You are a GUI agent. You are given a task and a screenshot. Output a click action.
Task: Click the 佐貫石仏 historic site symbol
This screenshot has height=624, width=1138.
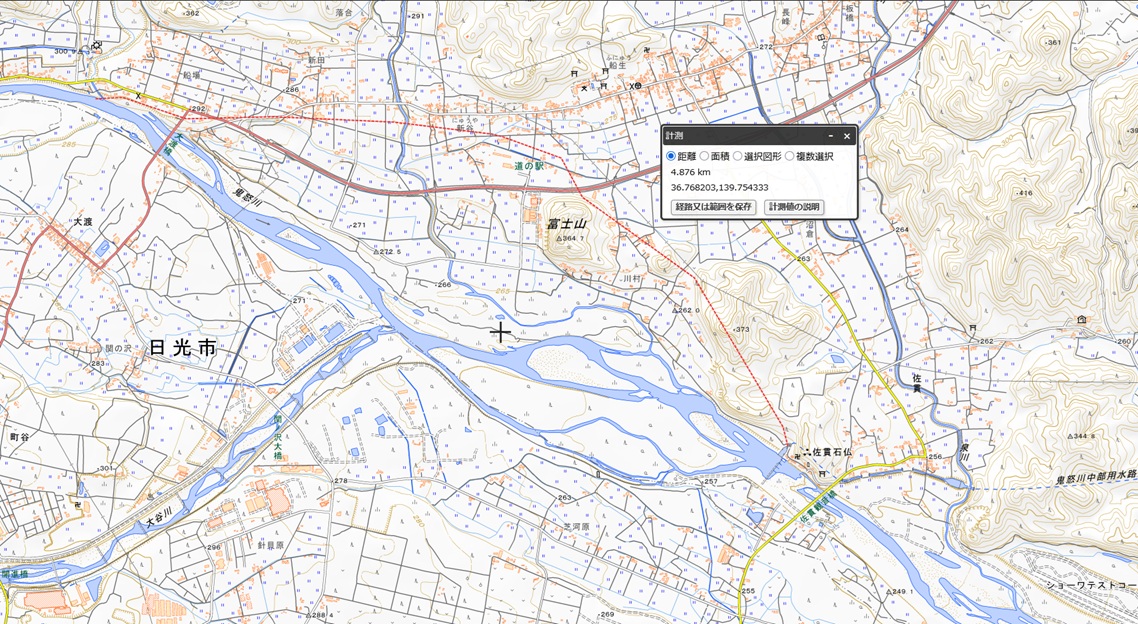point(806,452)
